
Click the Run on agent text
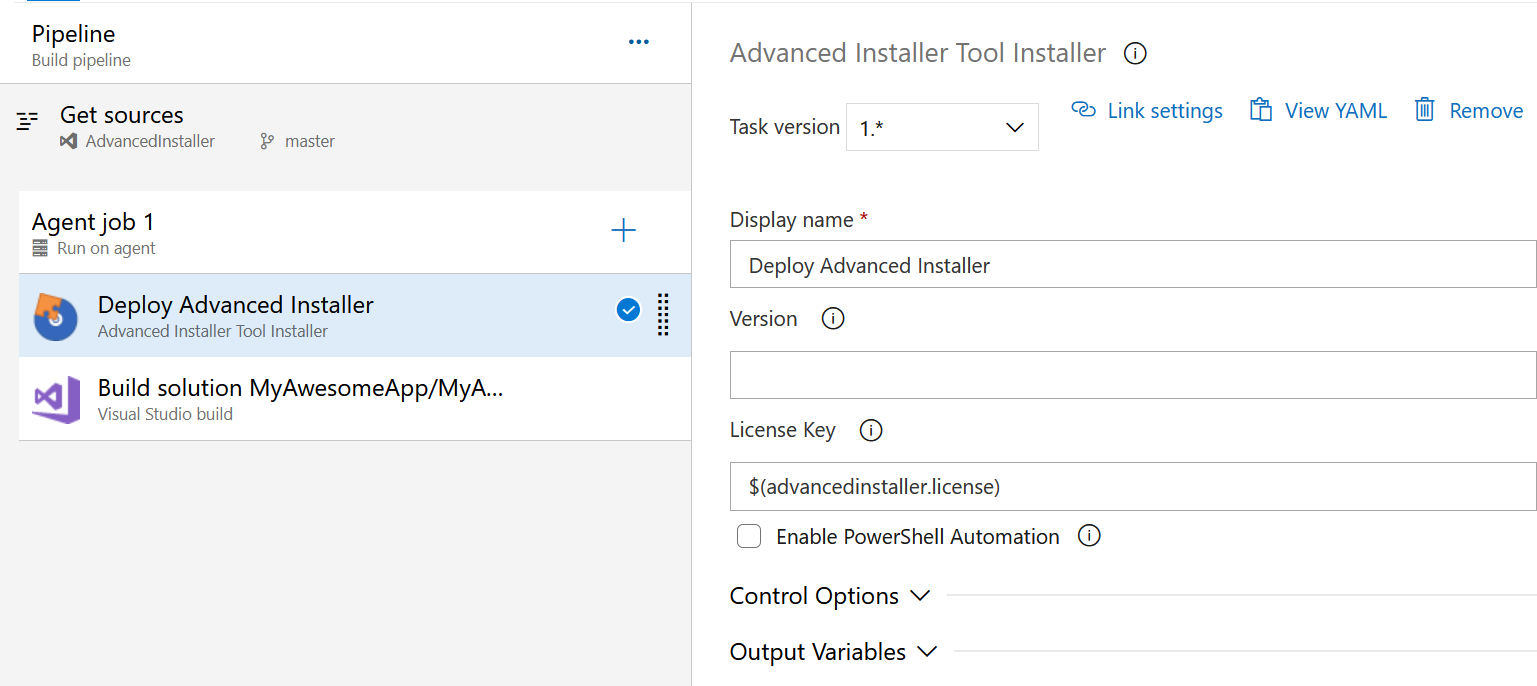point(106,248)
